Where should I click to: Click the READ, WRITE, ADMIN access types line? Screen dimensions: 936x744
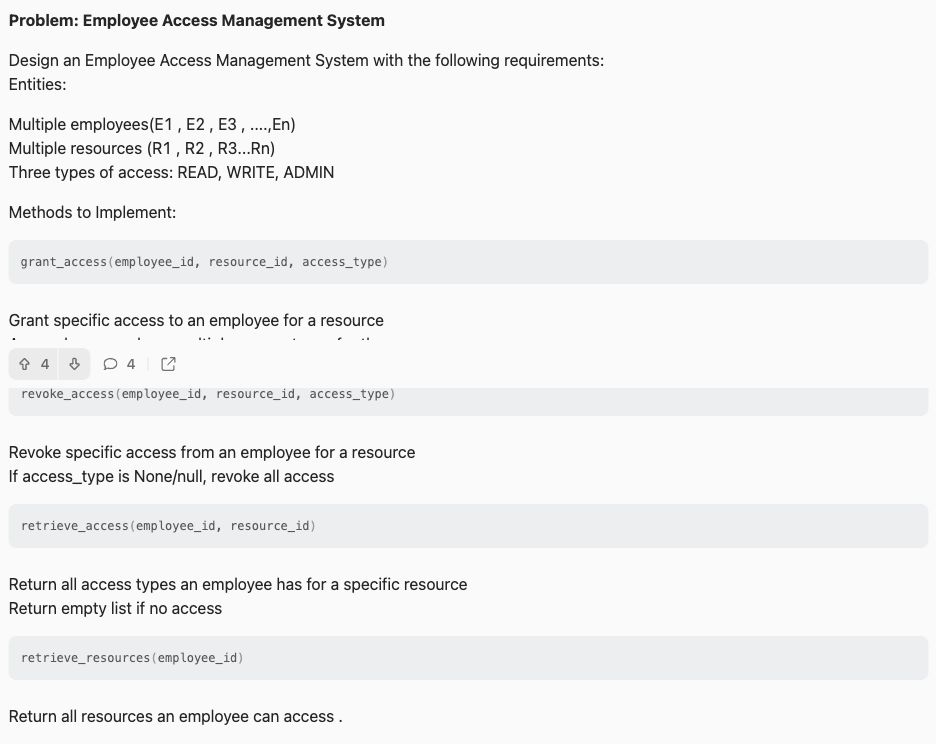click(171, 173)
